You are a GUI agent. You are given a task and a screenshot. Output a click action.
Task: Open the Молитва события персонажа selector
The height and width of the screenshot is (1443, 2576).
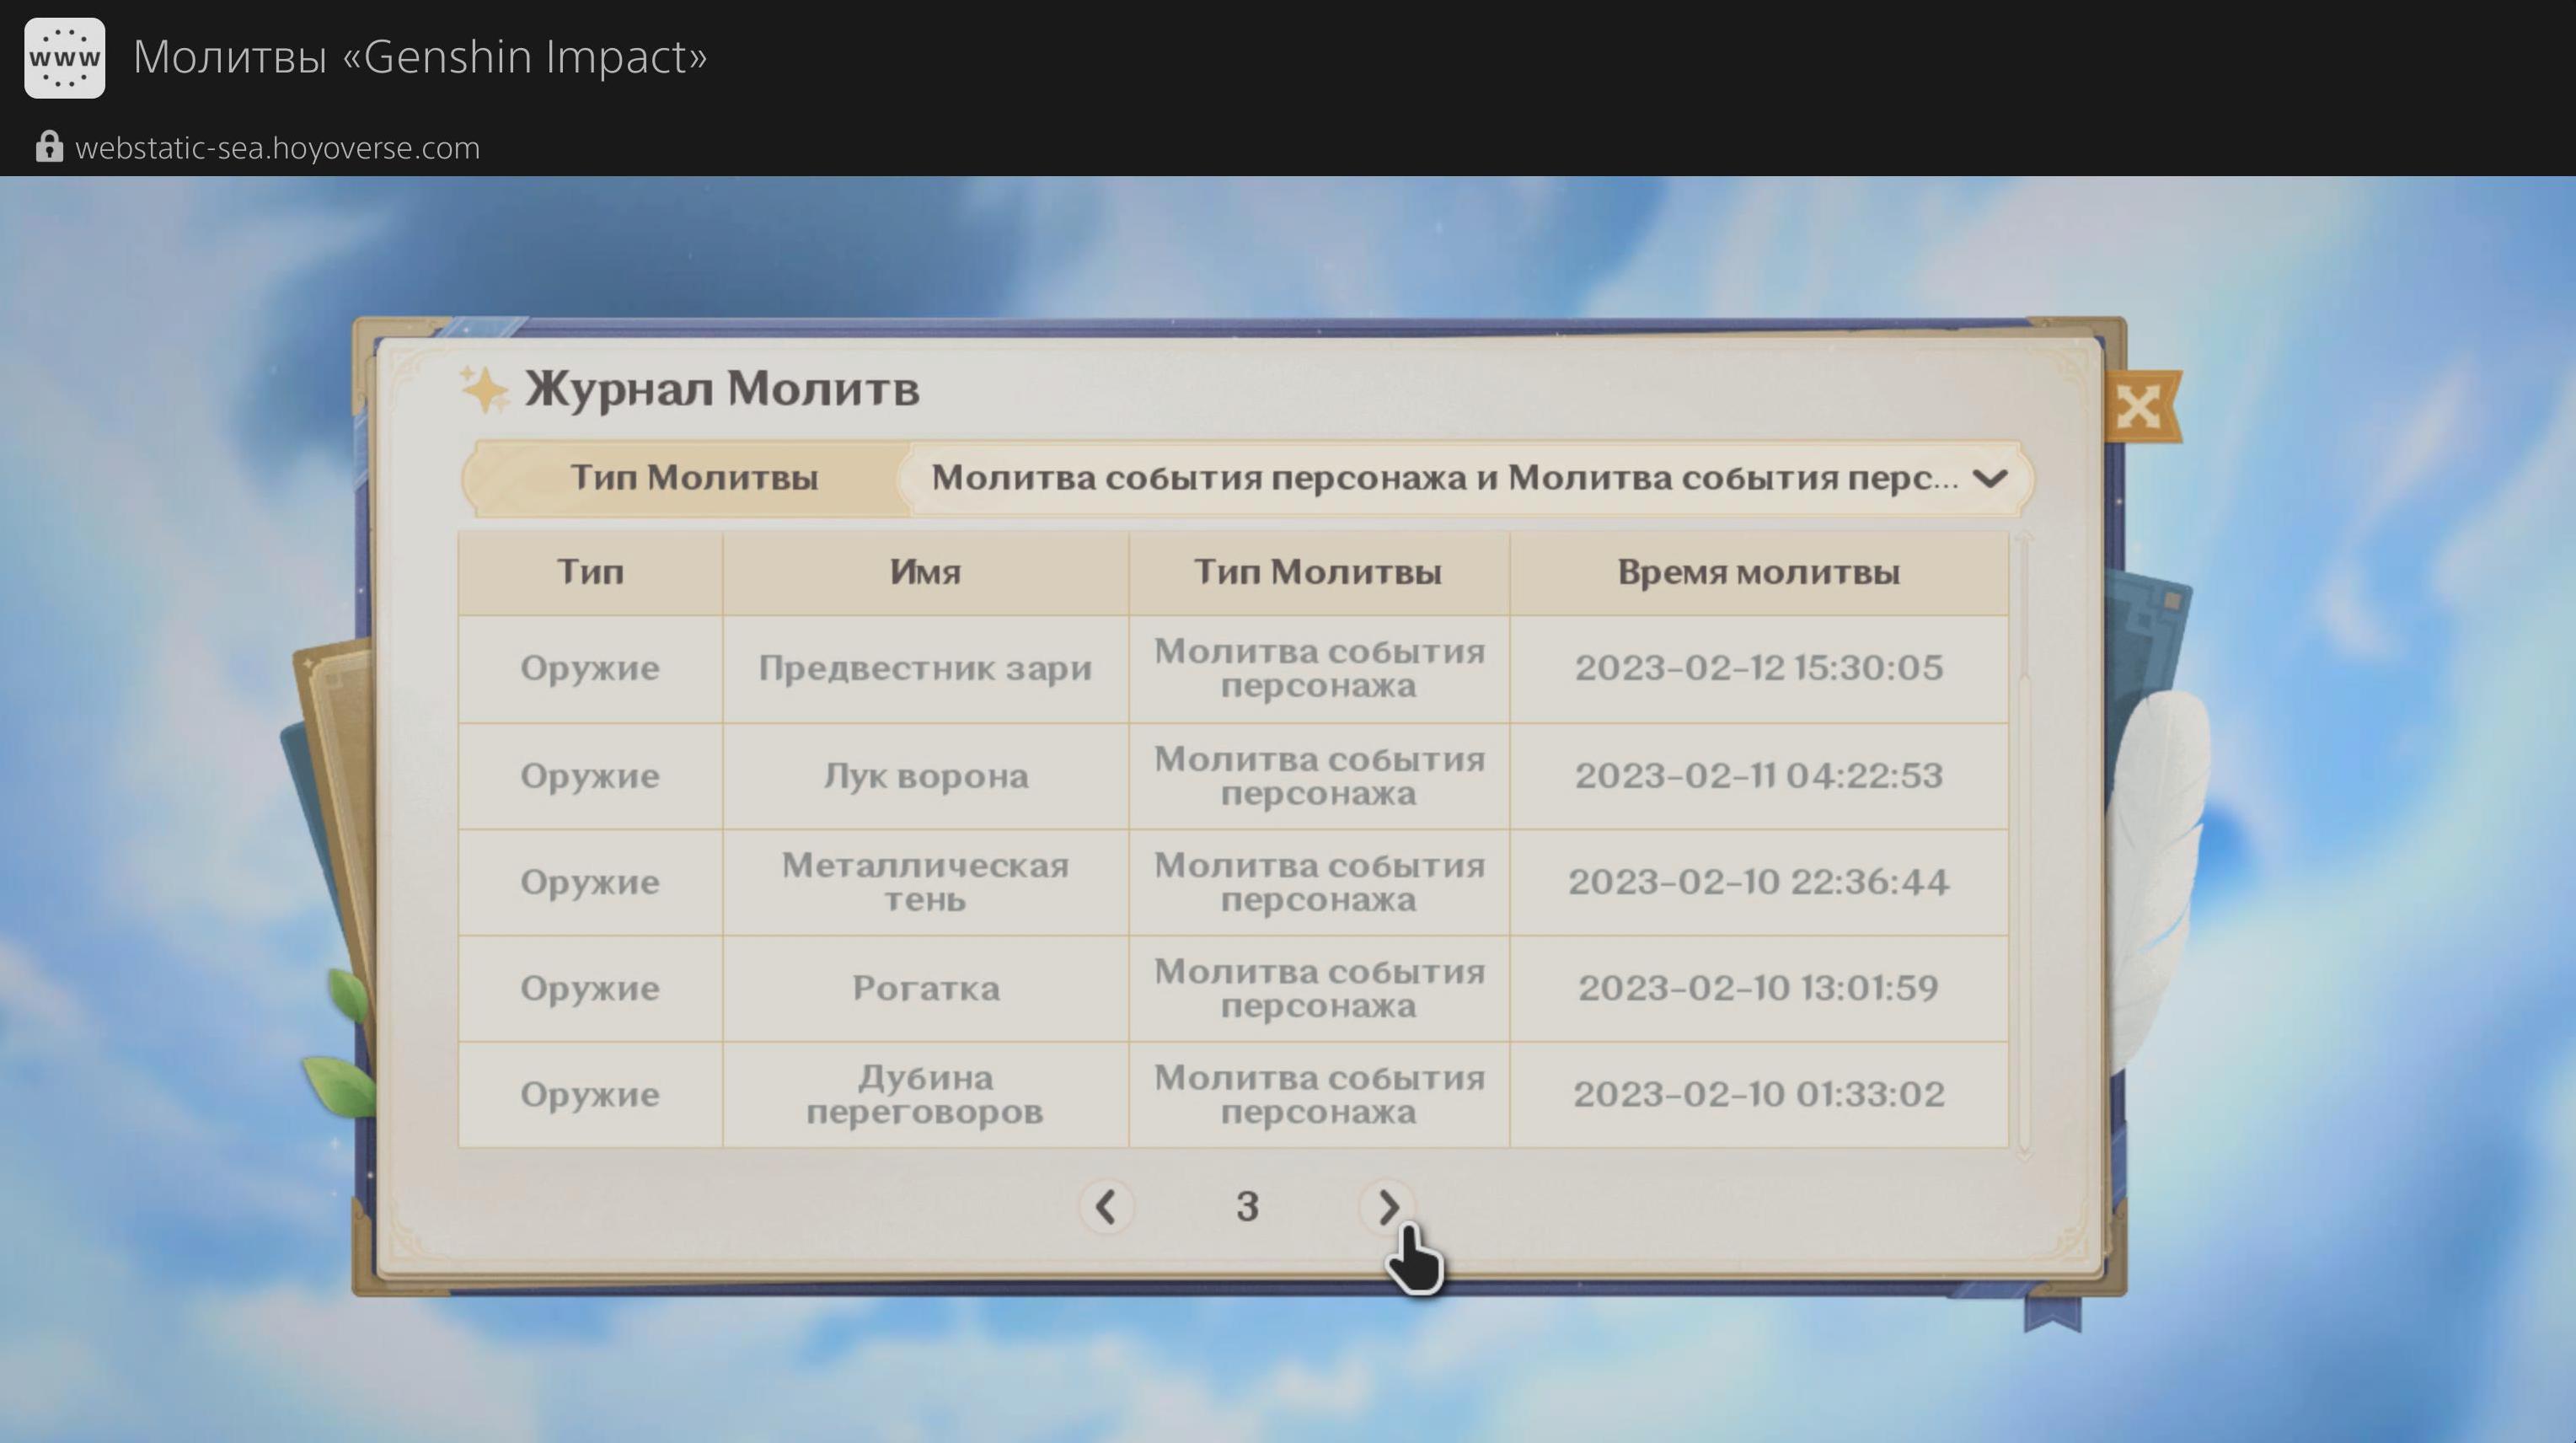(x=1444, y=478)
